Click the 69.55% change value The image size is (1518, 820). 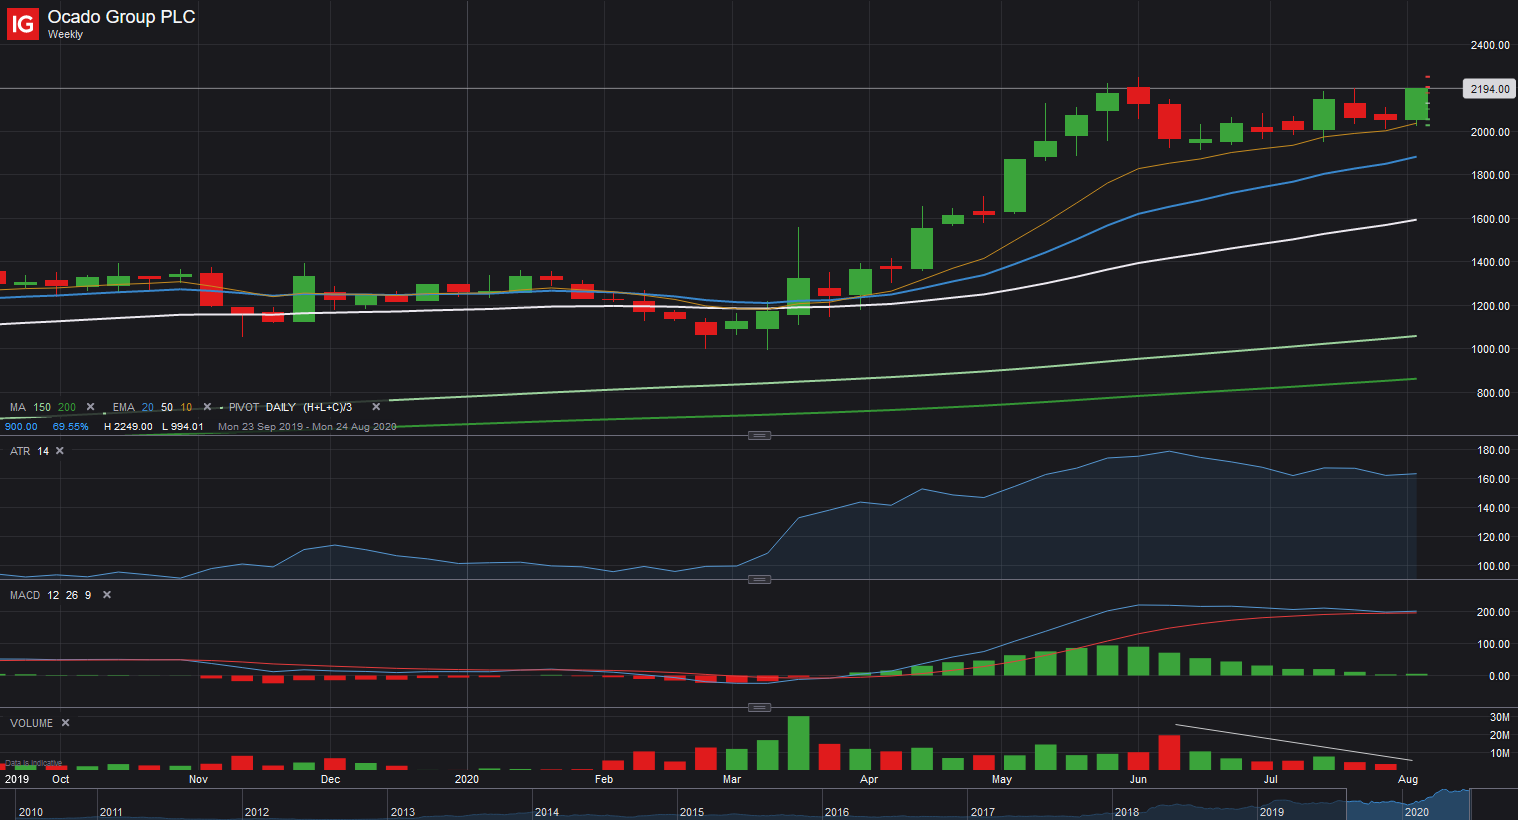click(70, 427)
